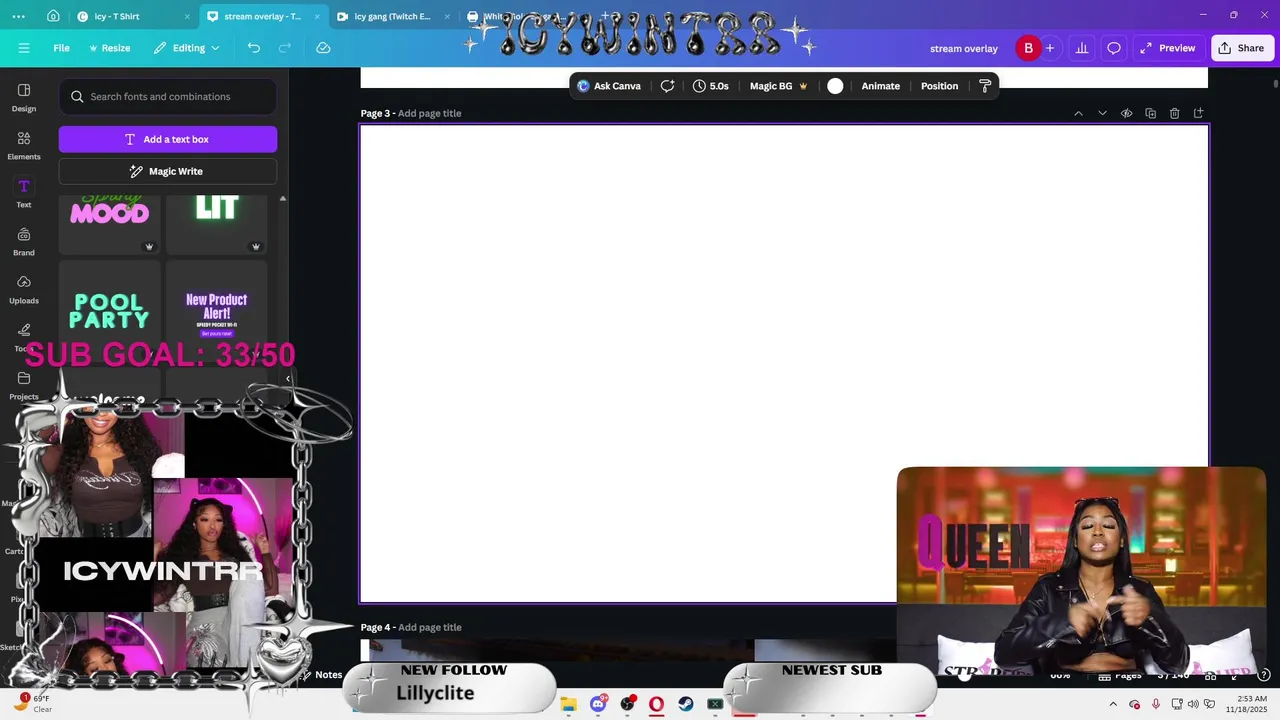Open the Position panel

pyautogui.click(x=939, y=86)
